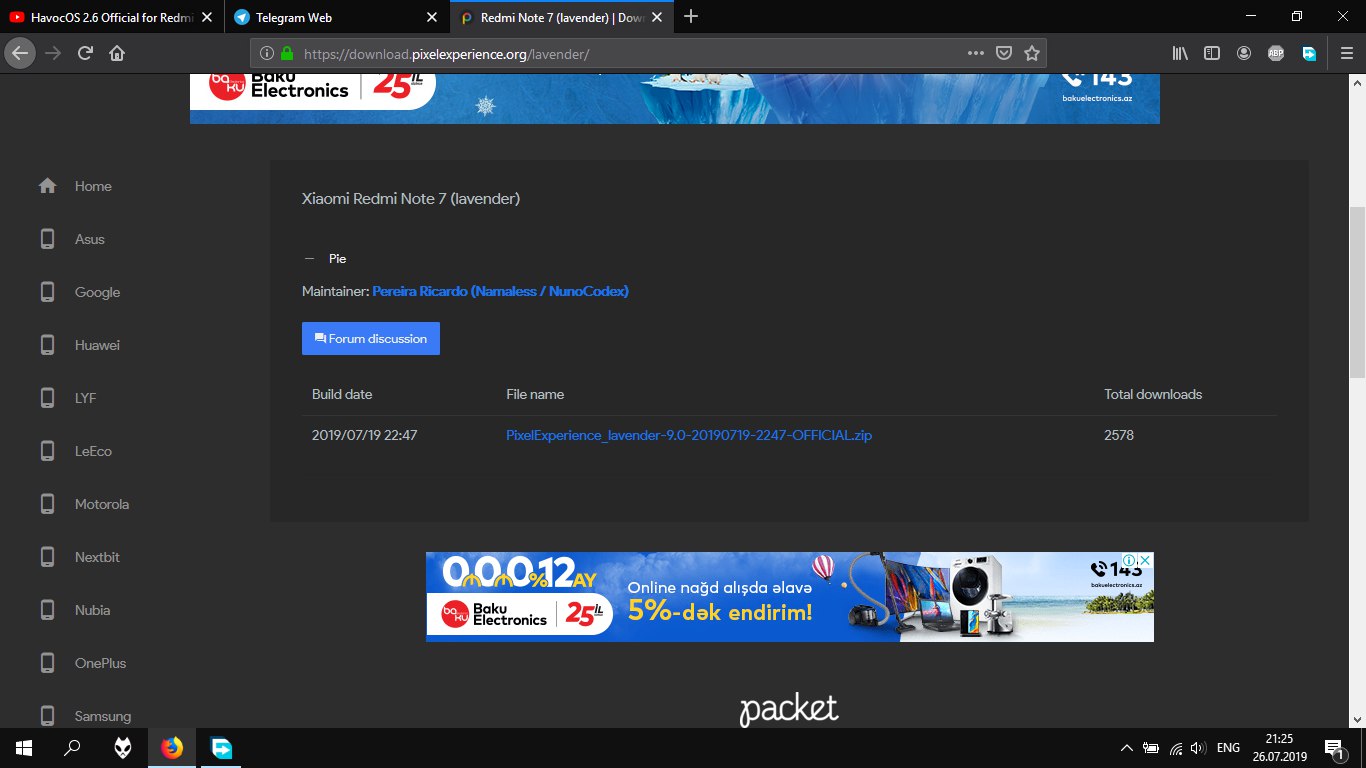Viewport: 1366px width, 768px height.
Task: Open Windows taskbar search
Action: pos(72,748)
